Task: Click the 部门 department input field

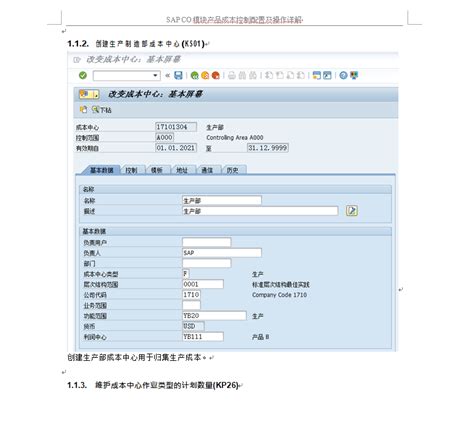Action: click(x=207, y=263)
